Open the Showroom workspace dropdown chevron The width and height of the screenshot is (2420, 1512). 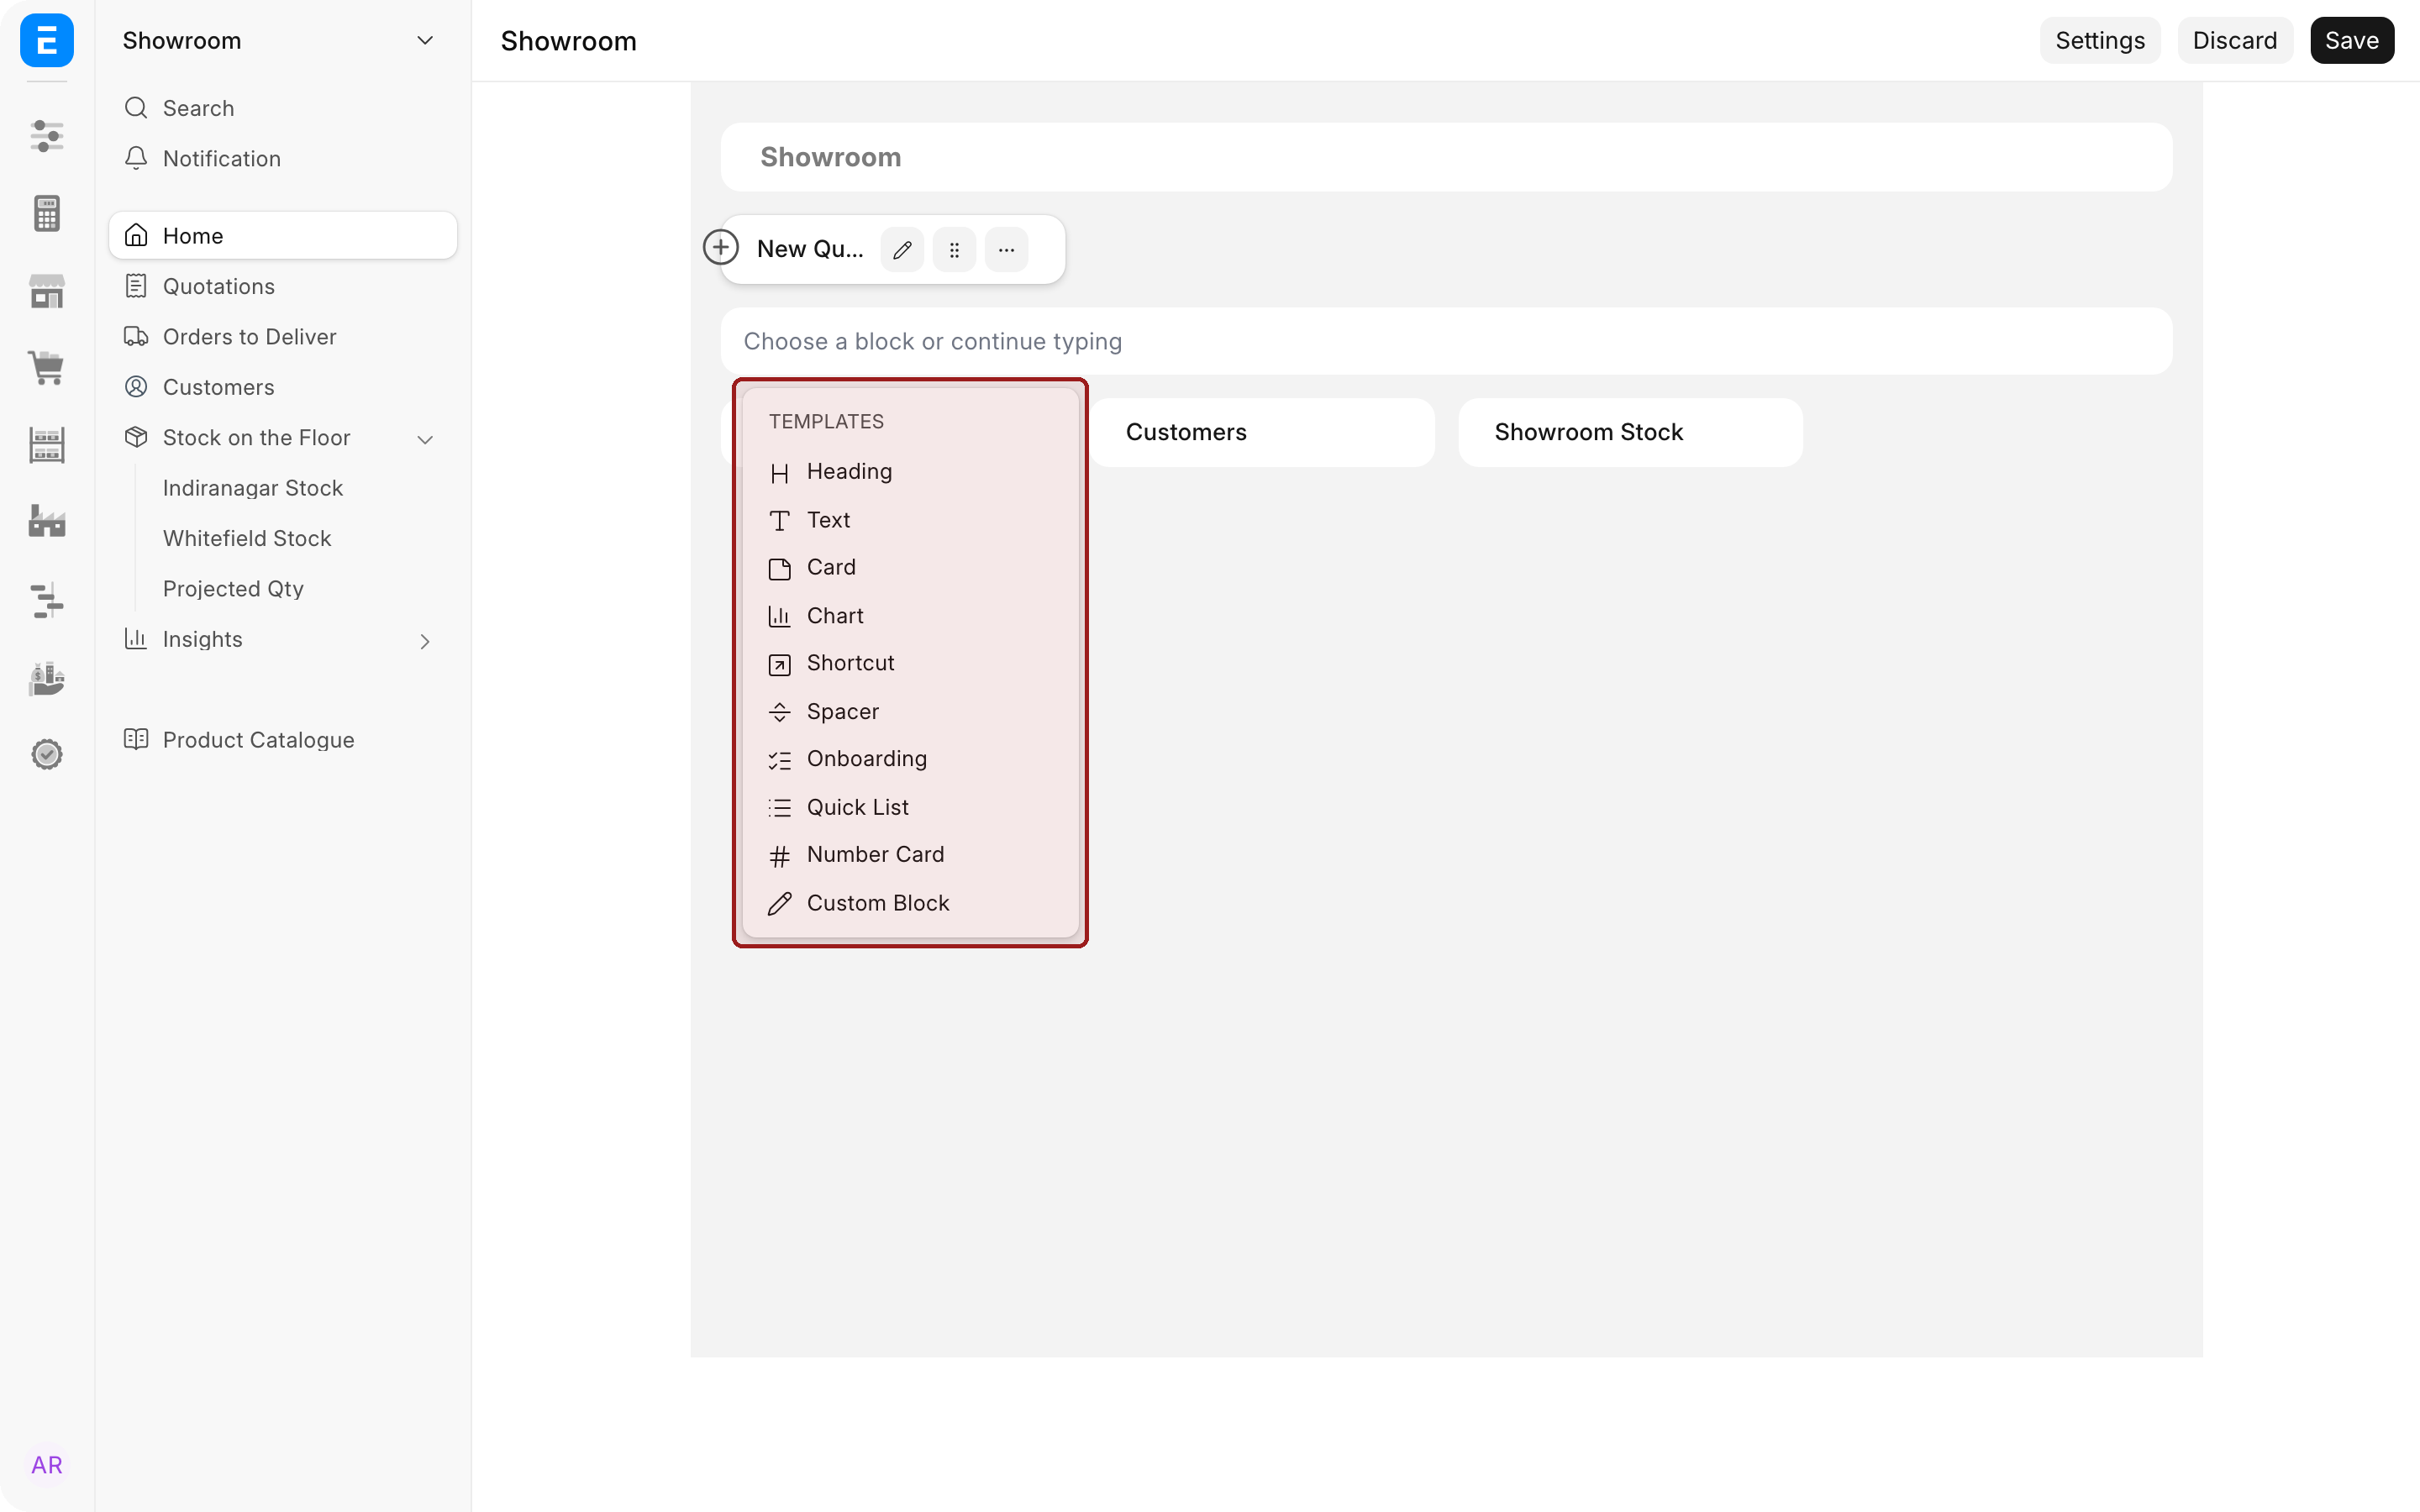[x=425, y=41]
